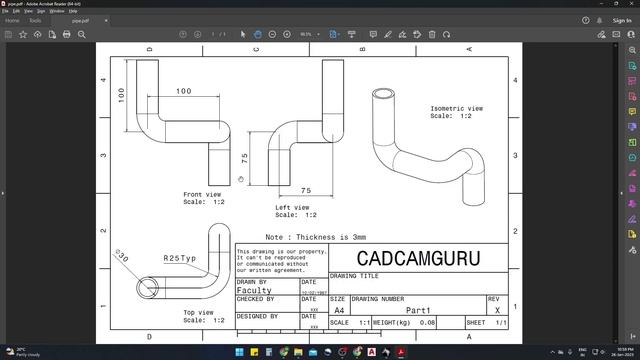Zoom in with the plus circle

287,35
